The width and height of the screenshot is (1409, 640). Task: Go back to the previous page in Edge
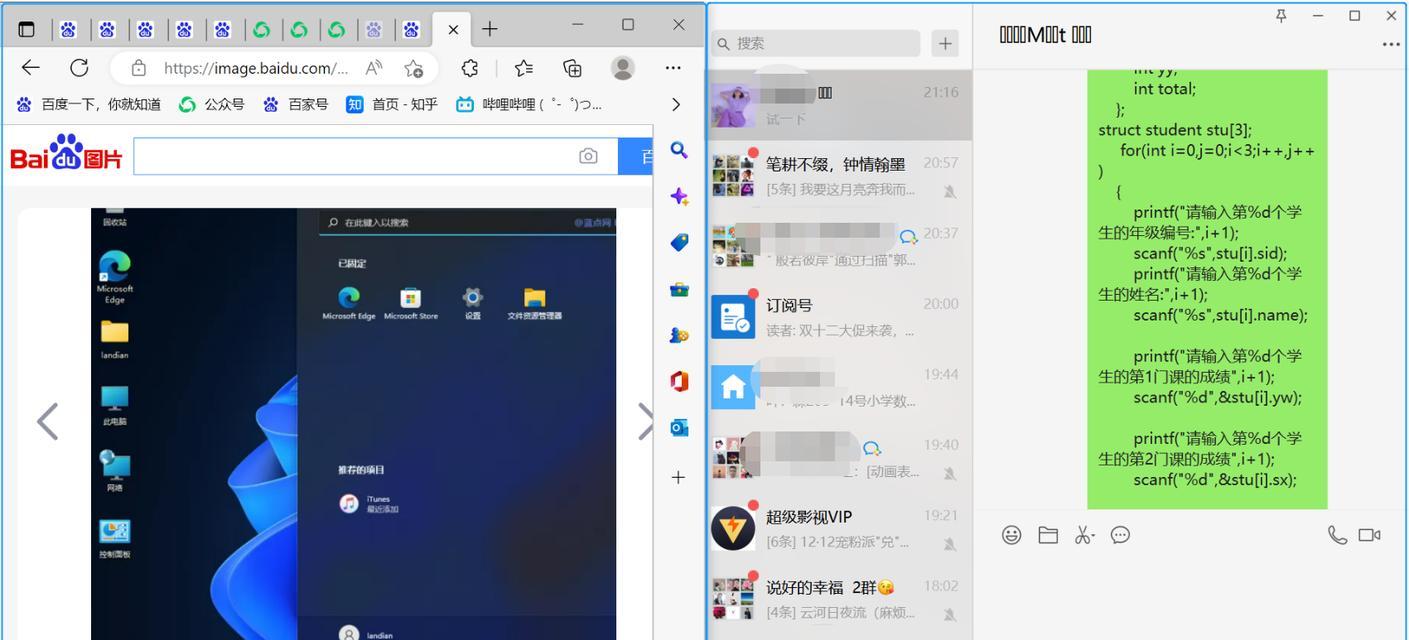pyautogui.click(x=31, y=68)
